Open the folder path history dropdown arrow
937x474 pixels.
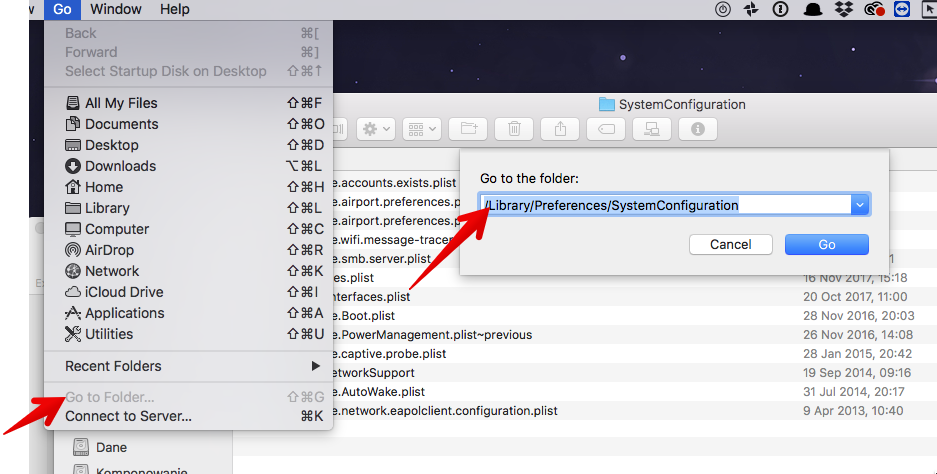point(860,205)
